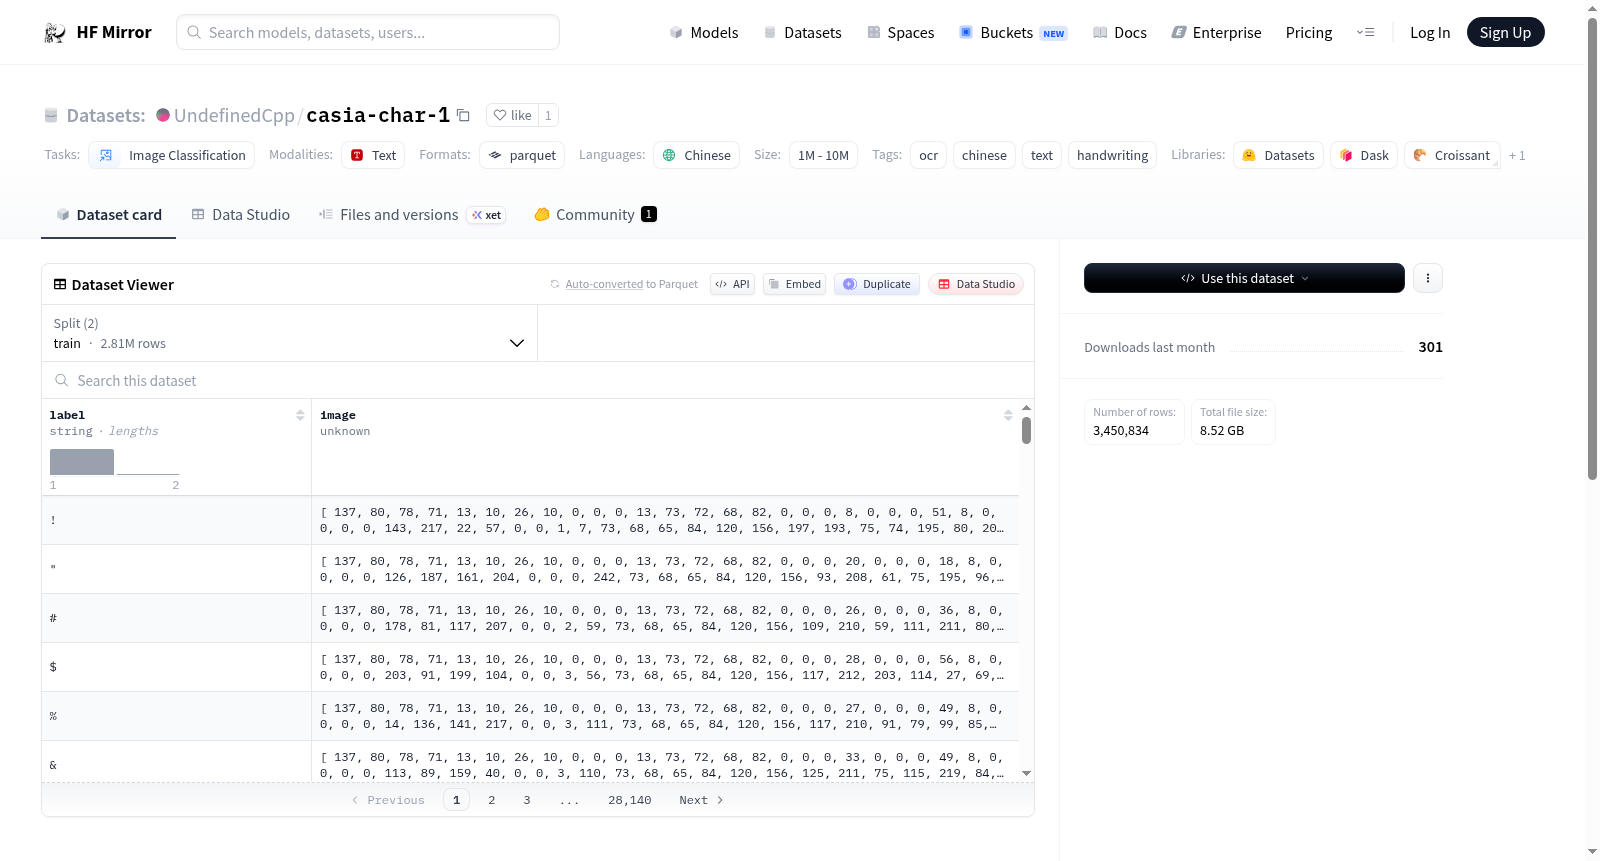Open the Use this dataset dropdown
The height and width of the screenshot is (861, 1600).
[1244, 278]
